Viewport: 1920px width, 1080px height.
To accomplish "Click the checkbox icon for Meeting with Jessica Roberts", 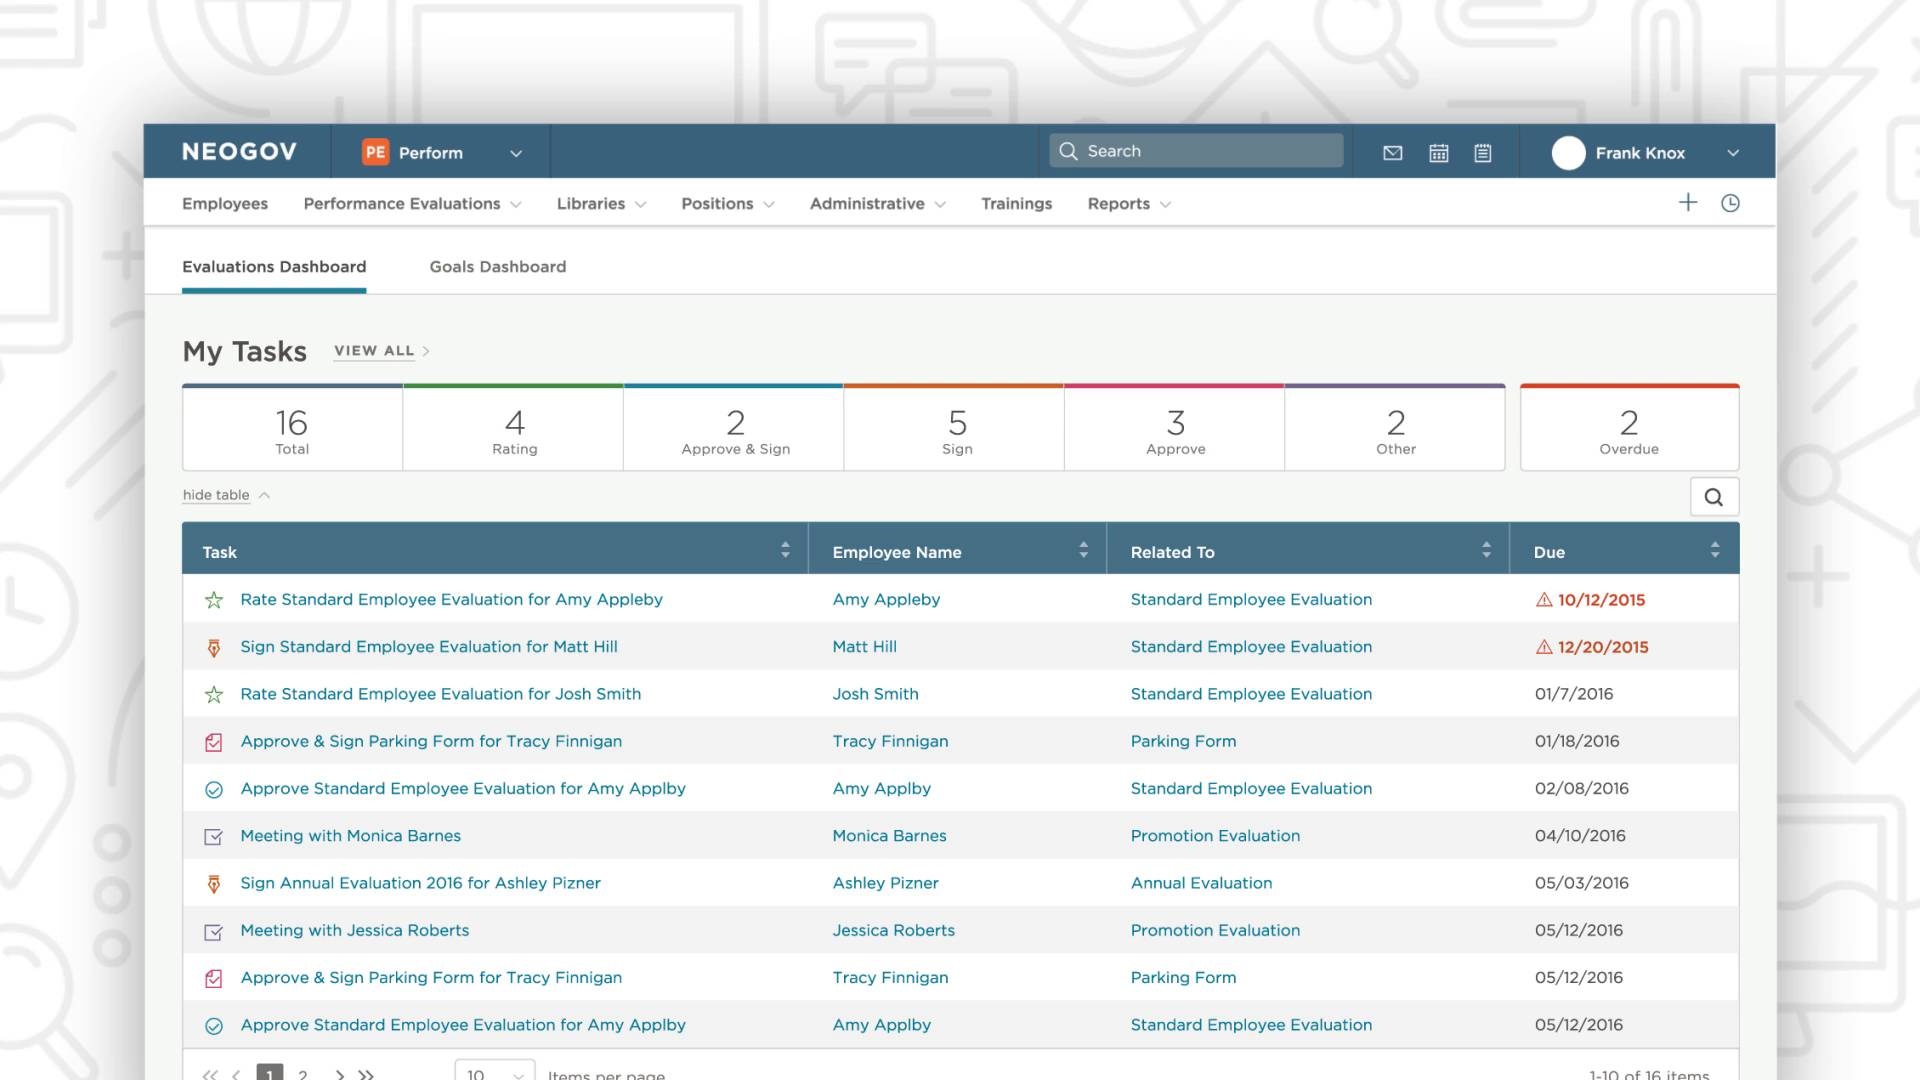I will coord(213,932).
